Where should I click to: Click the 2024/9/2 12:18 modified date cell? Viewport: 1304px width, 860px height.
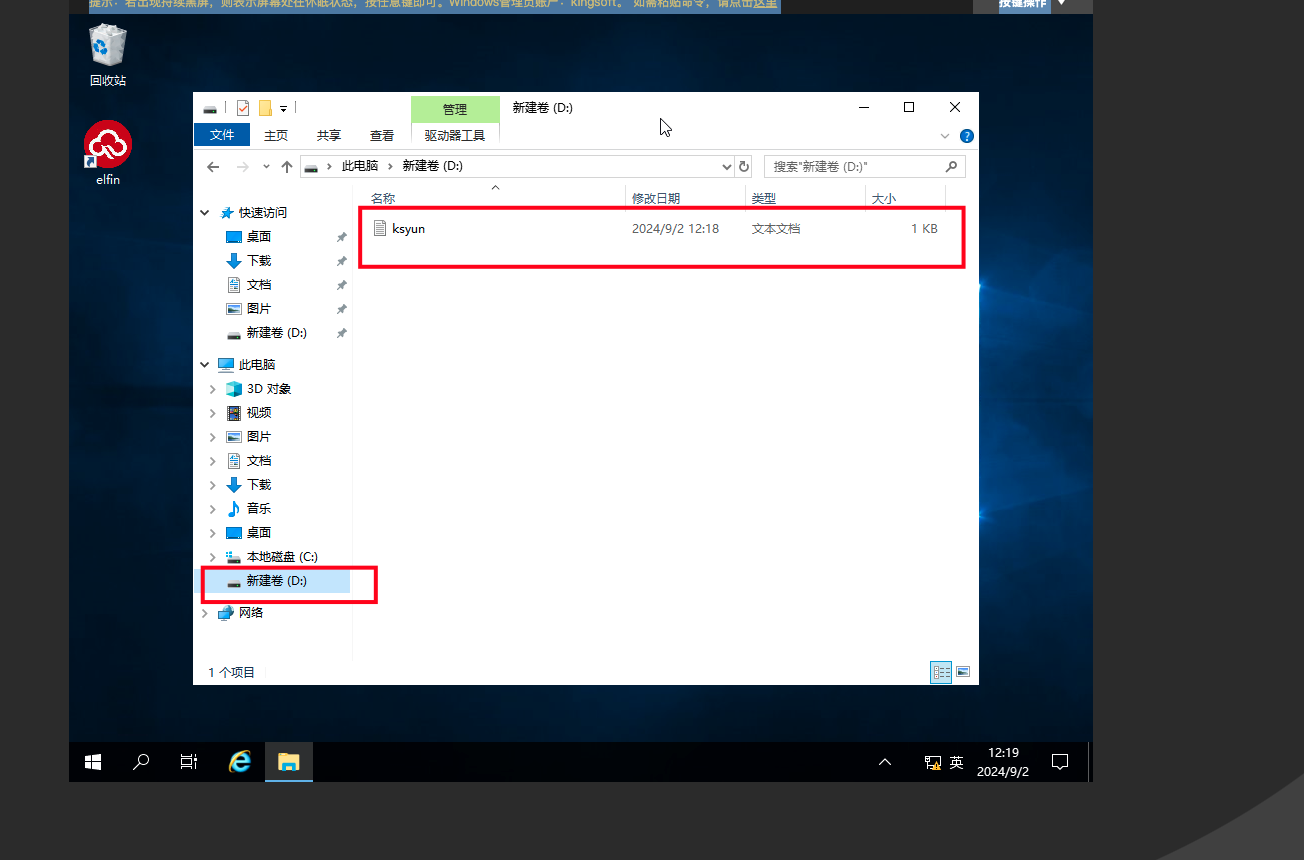pos(675,229)
